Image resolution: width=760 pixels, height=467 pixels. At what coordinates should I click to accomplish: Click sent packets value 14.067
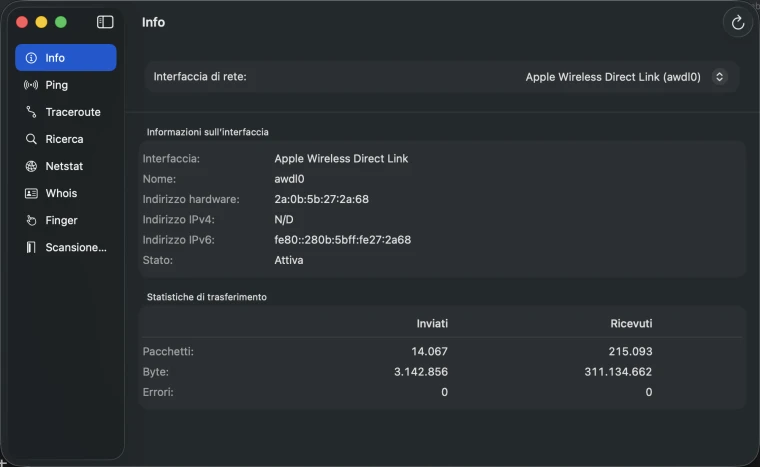(429, 351)
